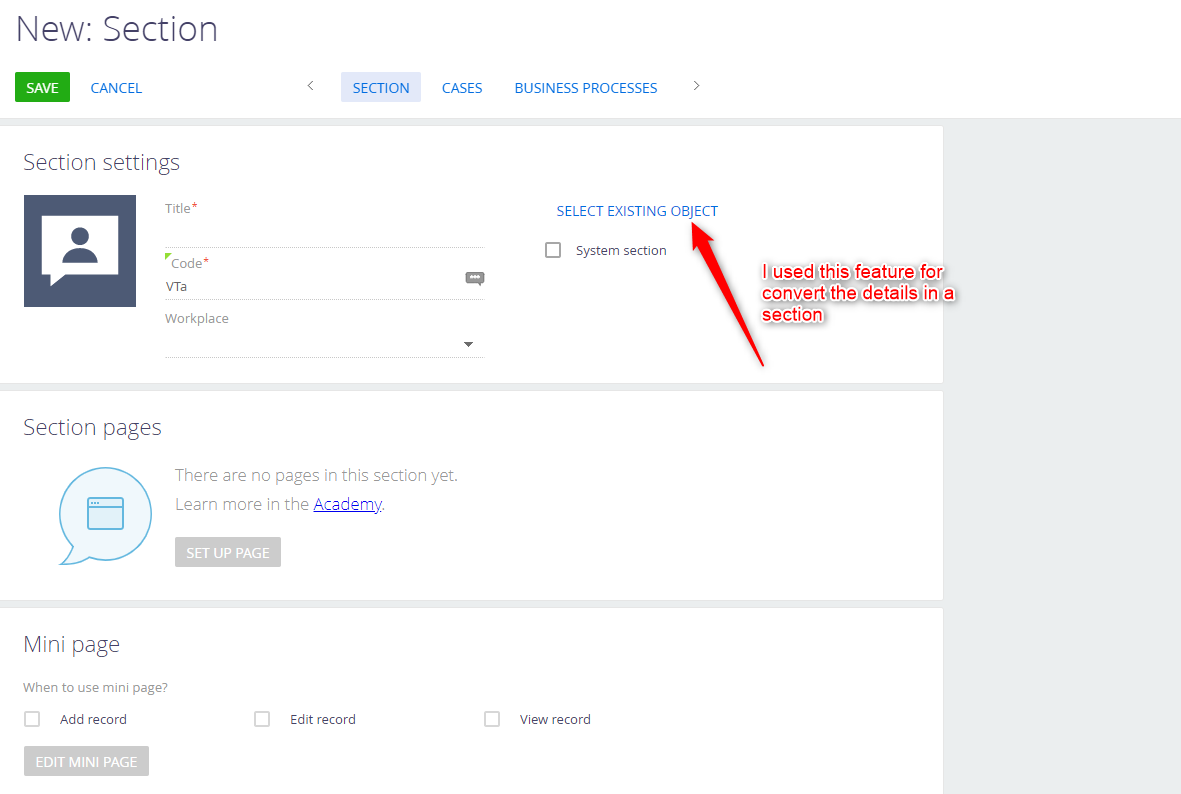The height and width of the screenshot is (794, 1181).
Task: Go to previous tabs with left arrow
Action: click(x=310, y=86)
